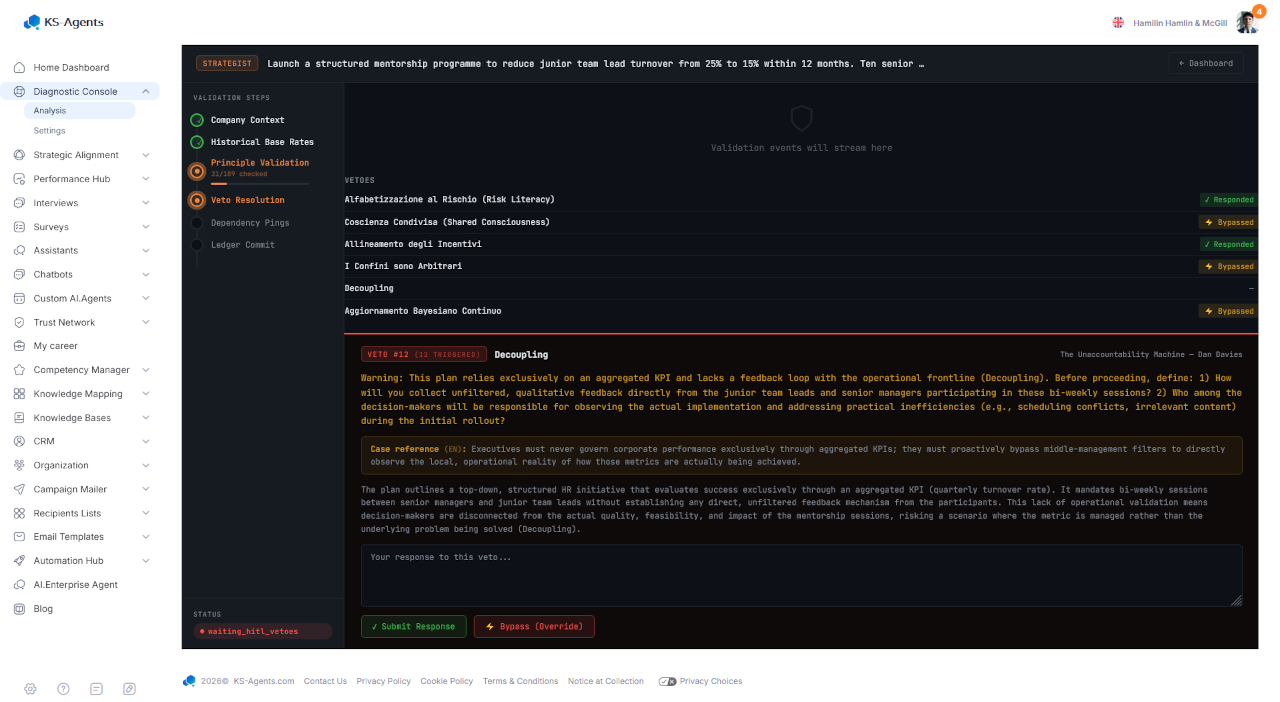This screenshot has width=1280, height=702.
Task: Click the Strategic Alignment icon
Action: pos(19,155)
